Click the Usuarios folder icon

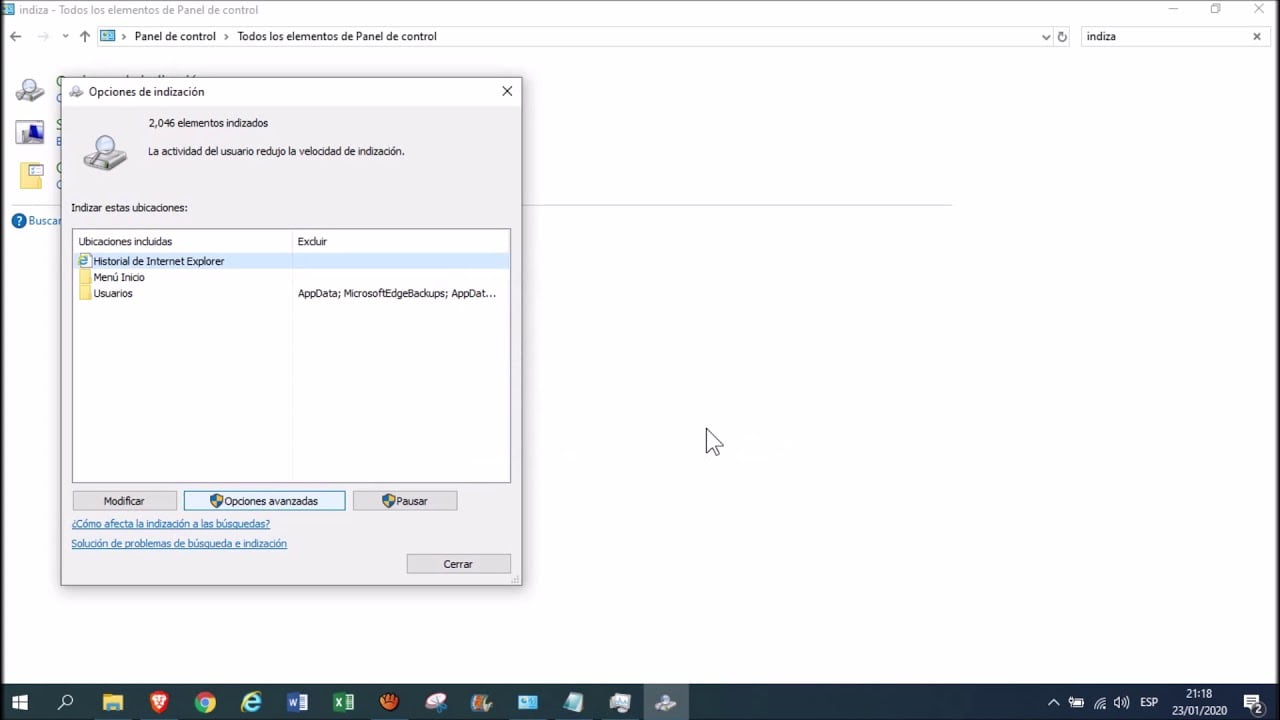coord(84,293)
